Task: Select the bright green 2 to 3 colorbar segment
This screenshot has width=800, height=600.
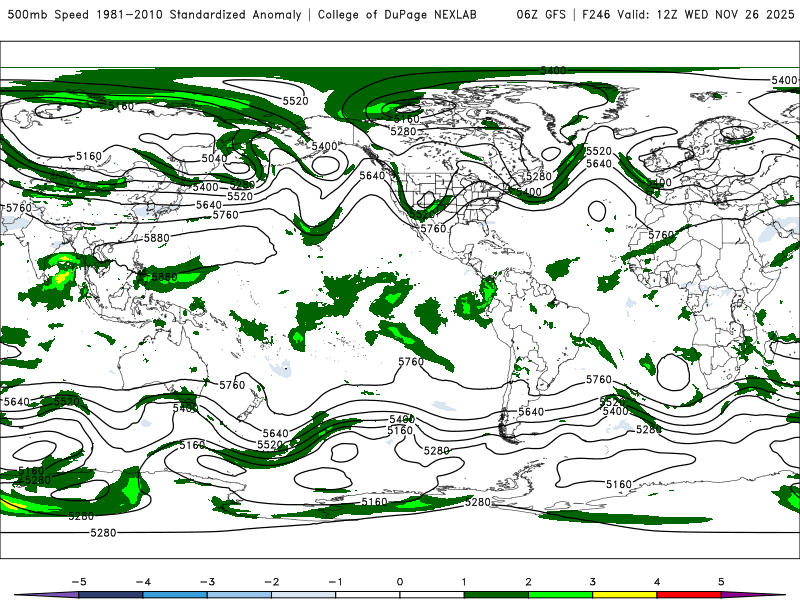Action: click(x=560, y=595)
